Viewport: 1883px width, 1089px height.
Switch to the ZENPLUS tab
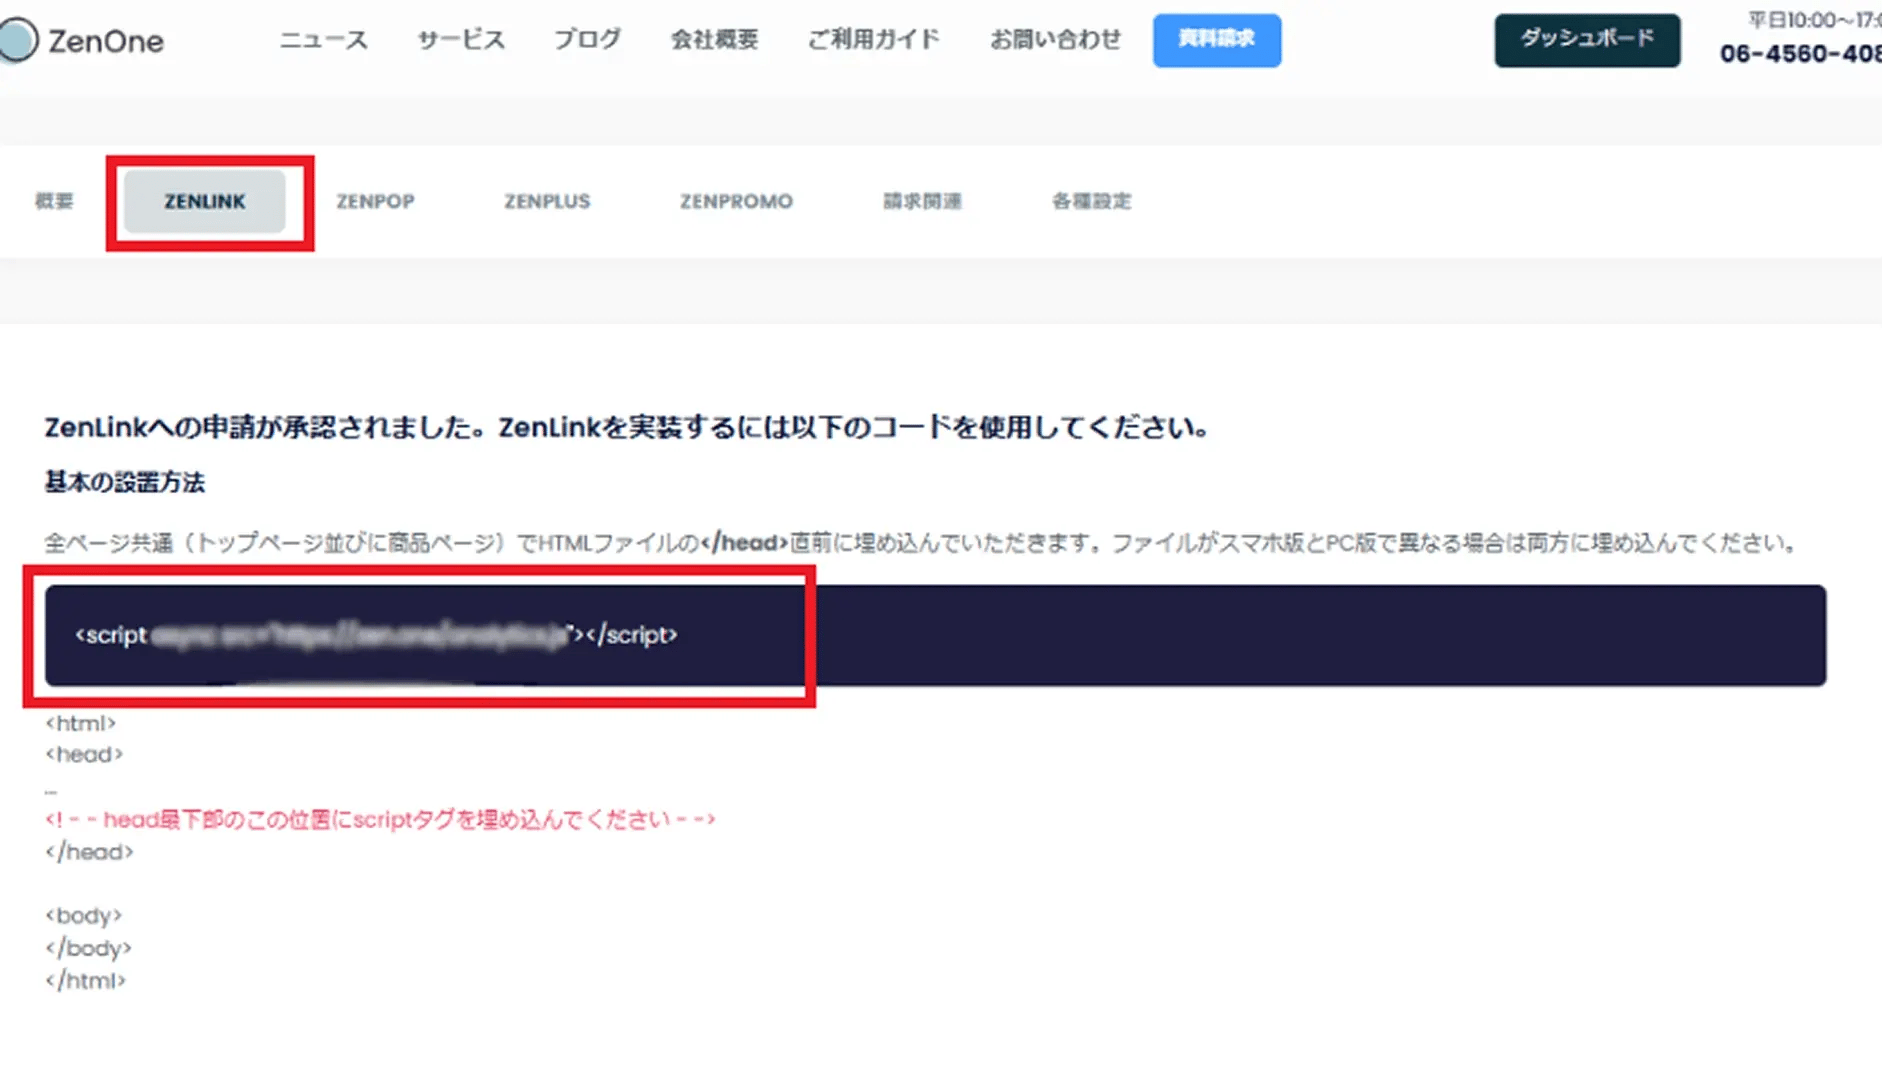[x=546, y=201]
